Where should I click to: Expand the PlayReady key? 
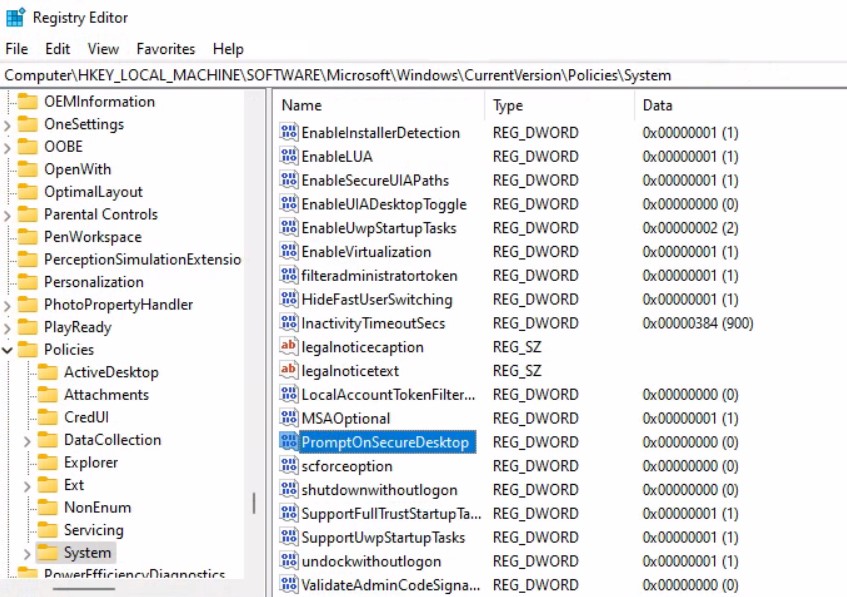coord(7,328)
